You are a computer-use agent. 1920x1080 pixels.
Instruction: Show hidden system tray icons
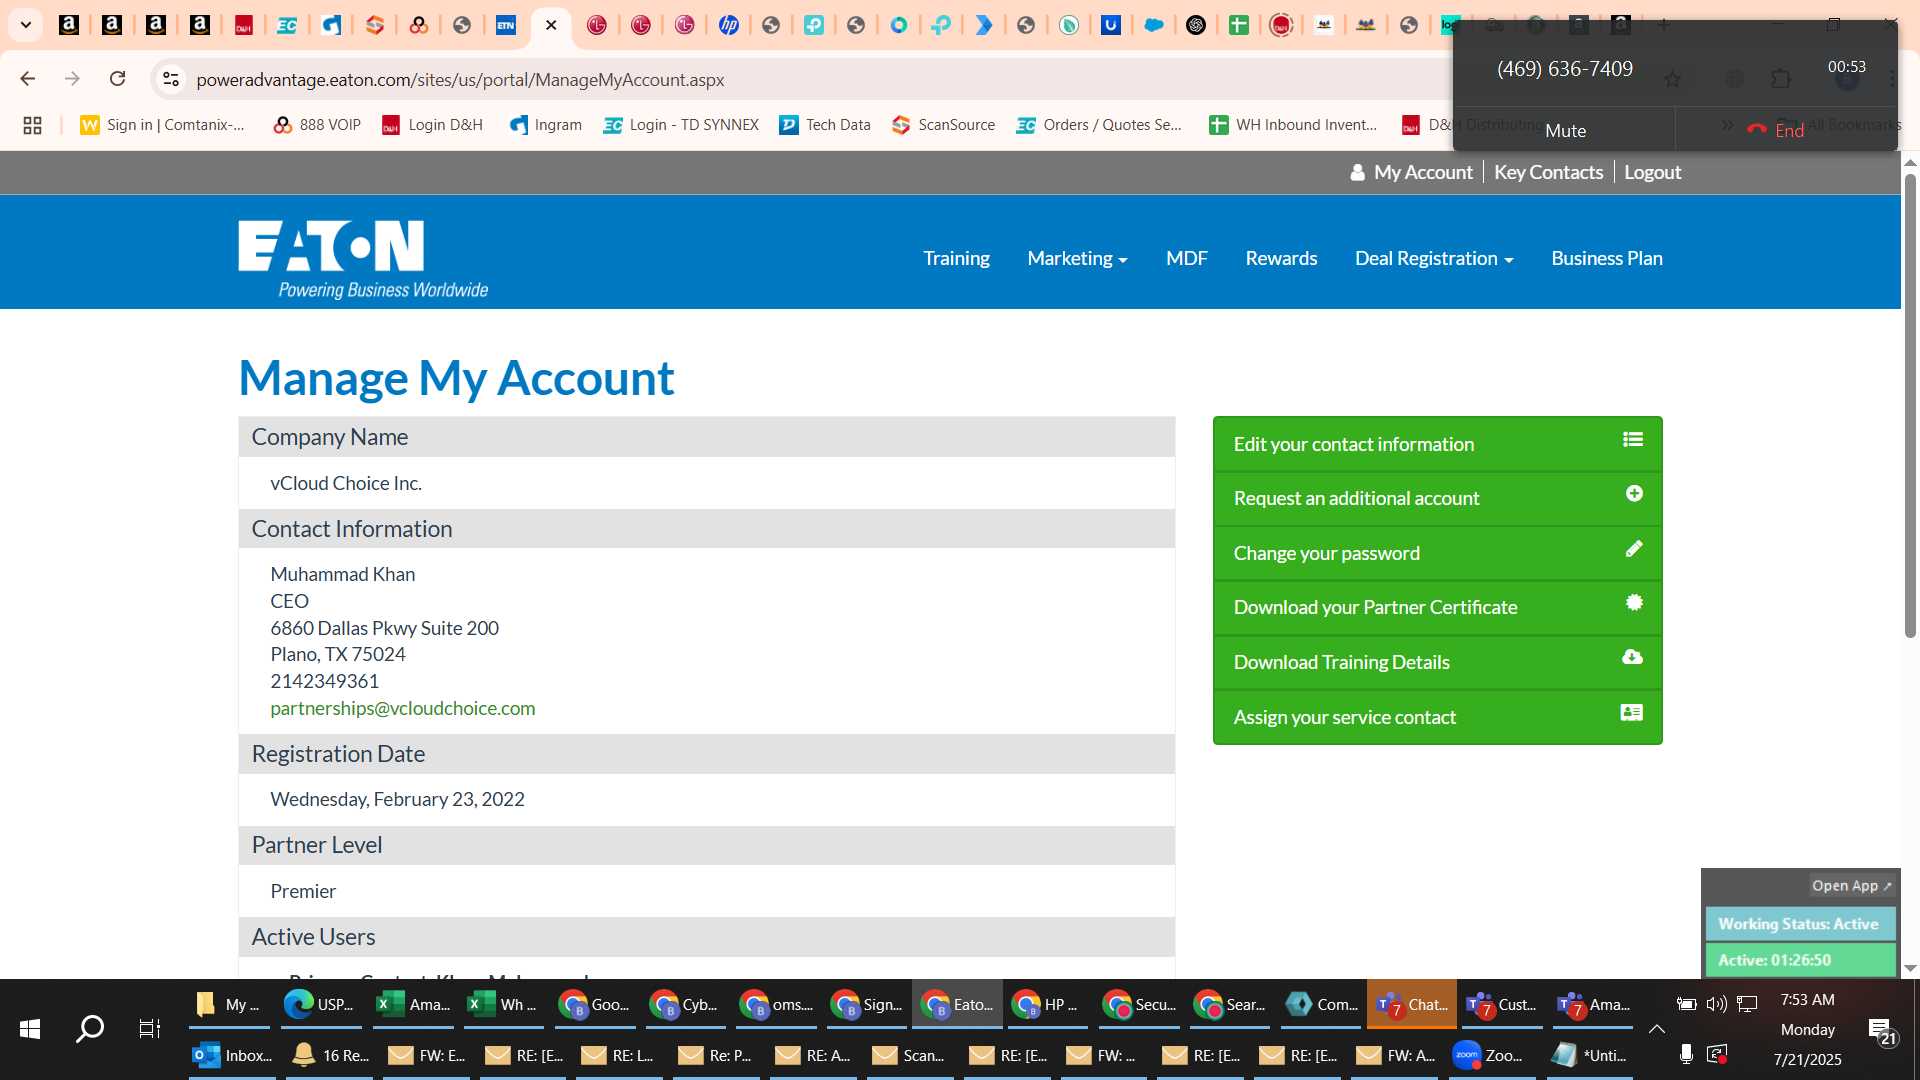point(1657,1028)
